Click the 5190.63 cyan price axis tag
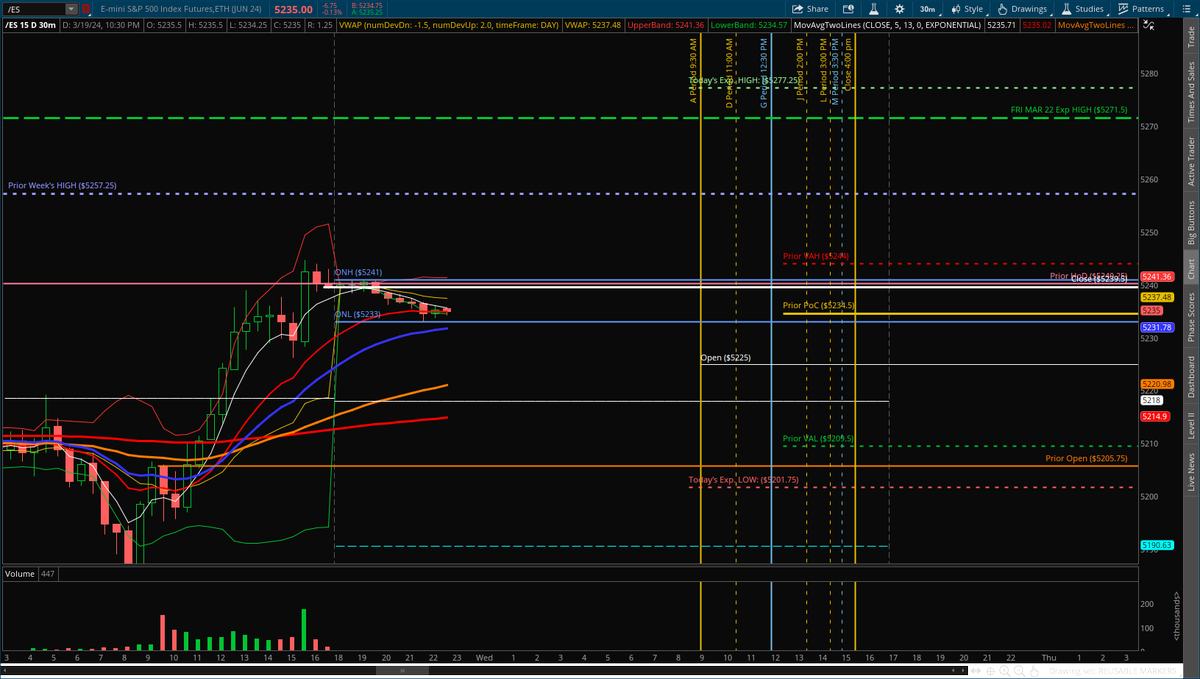 pyautogui.click(x=1155, y=545)
